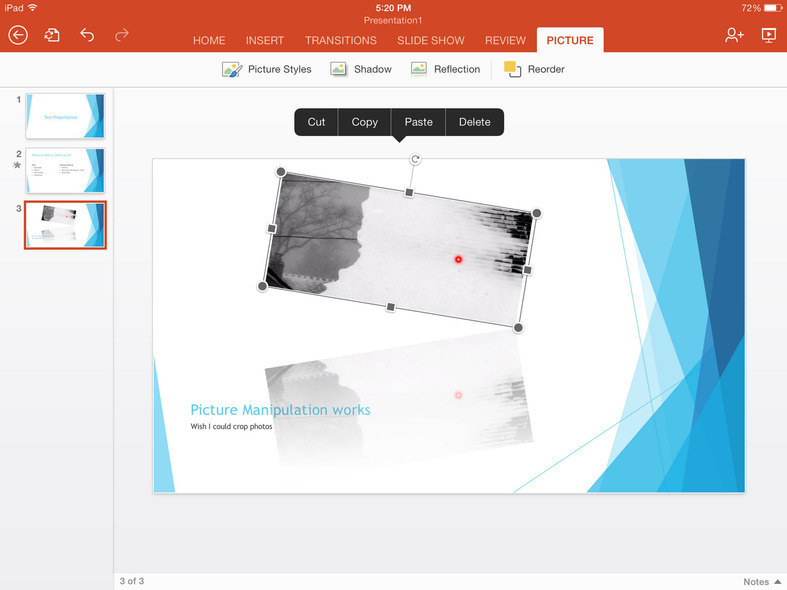
Task: Select Copy in the popup menu
Action: pyautogui.click(x=365, y=122)
